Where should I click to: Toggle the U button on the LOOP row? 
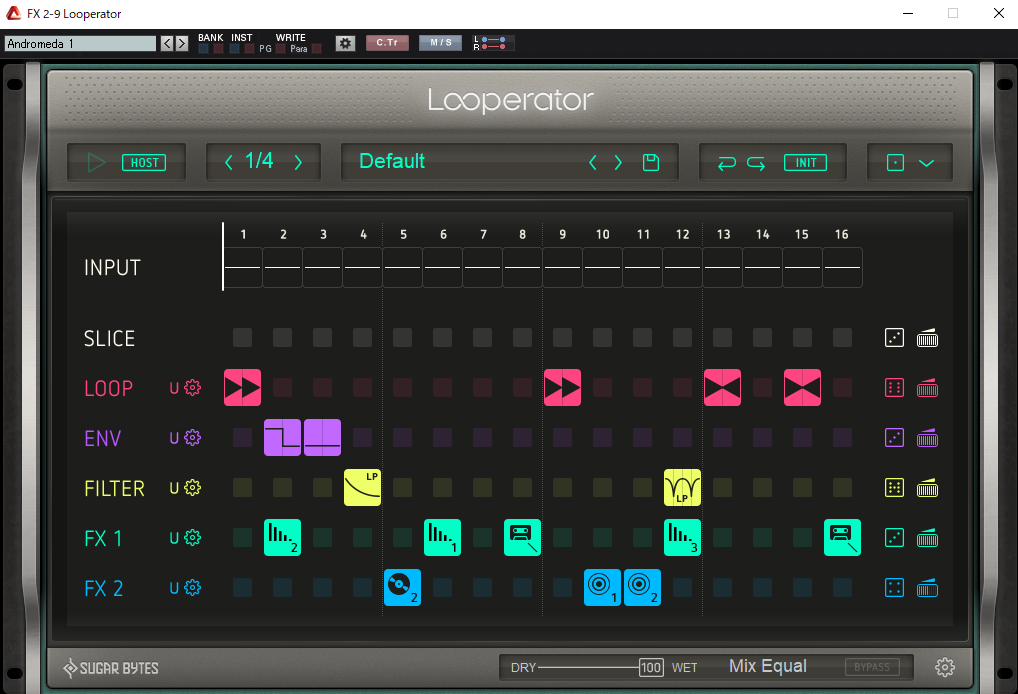point(174,388)
